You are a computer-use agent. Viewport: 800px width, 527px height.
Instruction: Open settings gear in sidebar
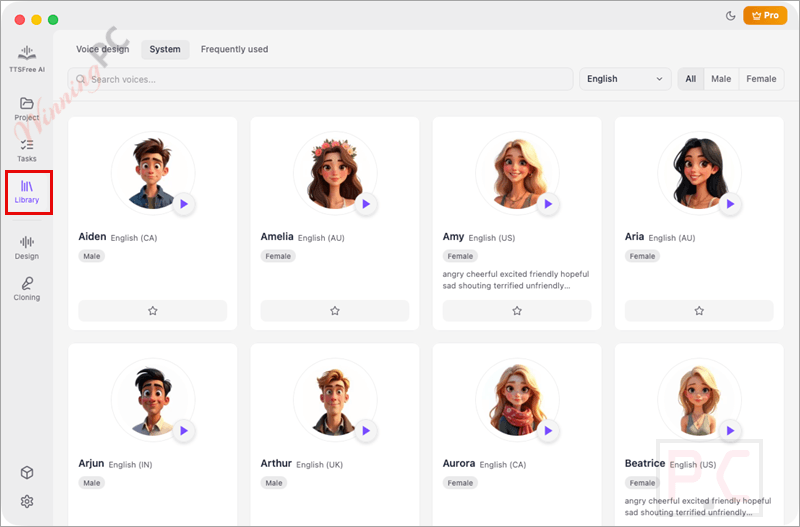[x=27, y=501]
